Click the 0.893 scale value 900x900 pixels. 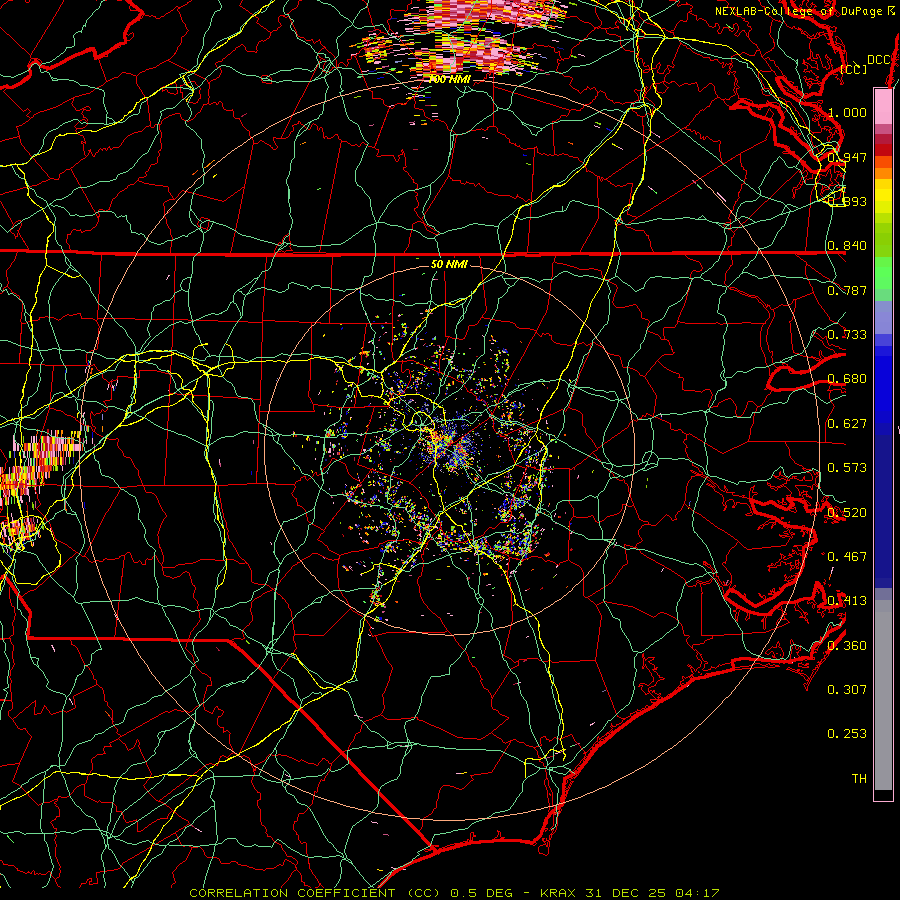coord(847,201)
